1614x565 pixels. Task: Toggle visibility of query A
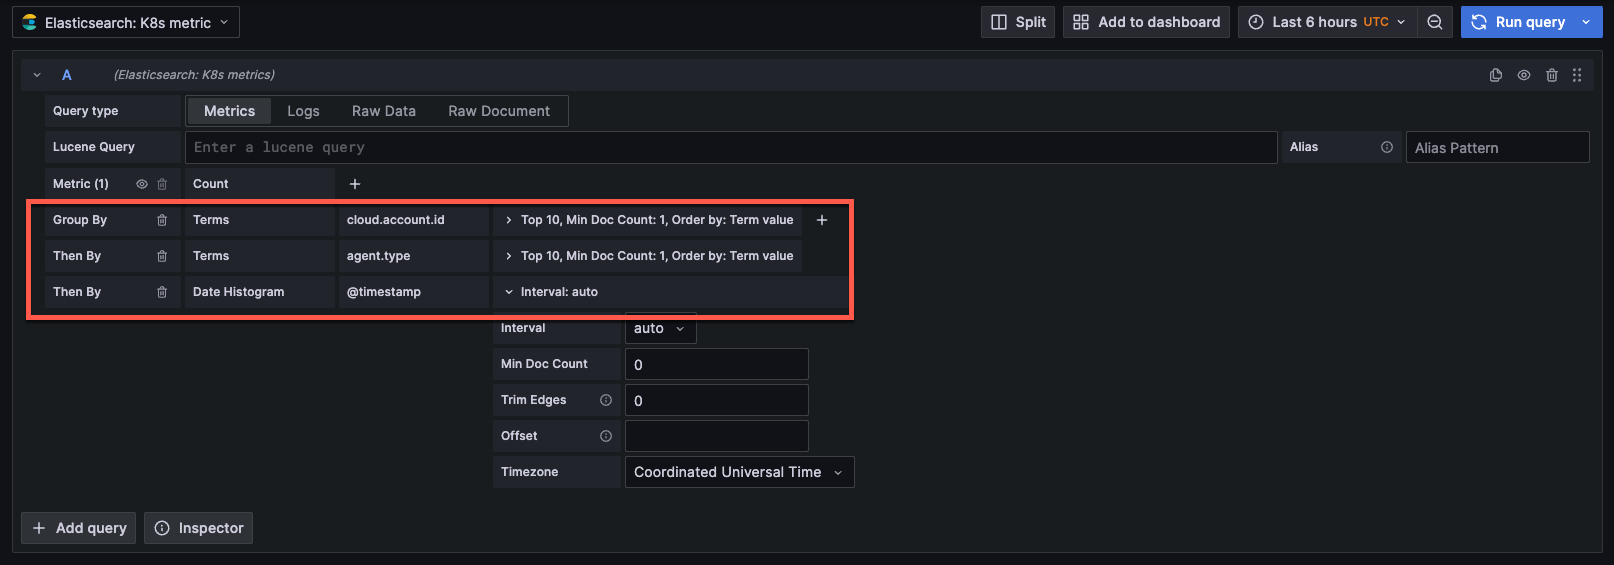(1524, 75)
